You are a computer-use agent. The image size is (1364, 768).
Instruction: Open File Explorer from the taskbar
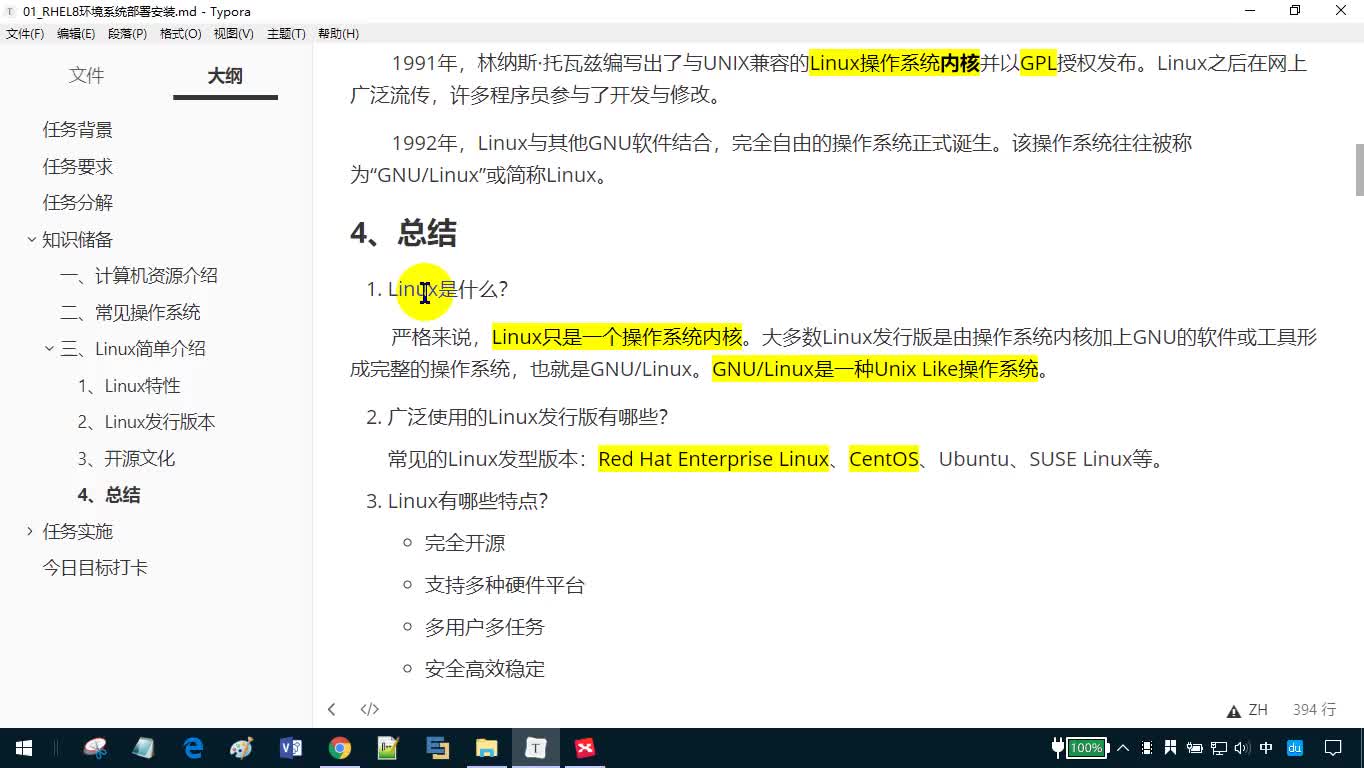(486, 748)
